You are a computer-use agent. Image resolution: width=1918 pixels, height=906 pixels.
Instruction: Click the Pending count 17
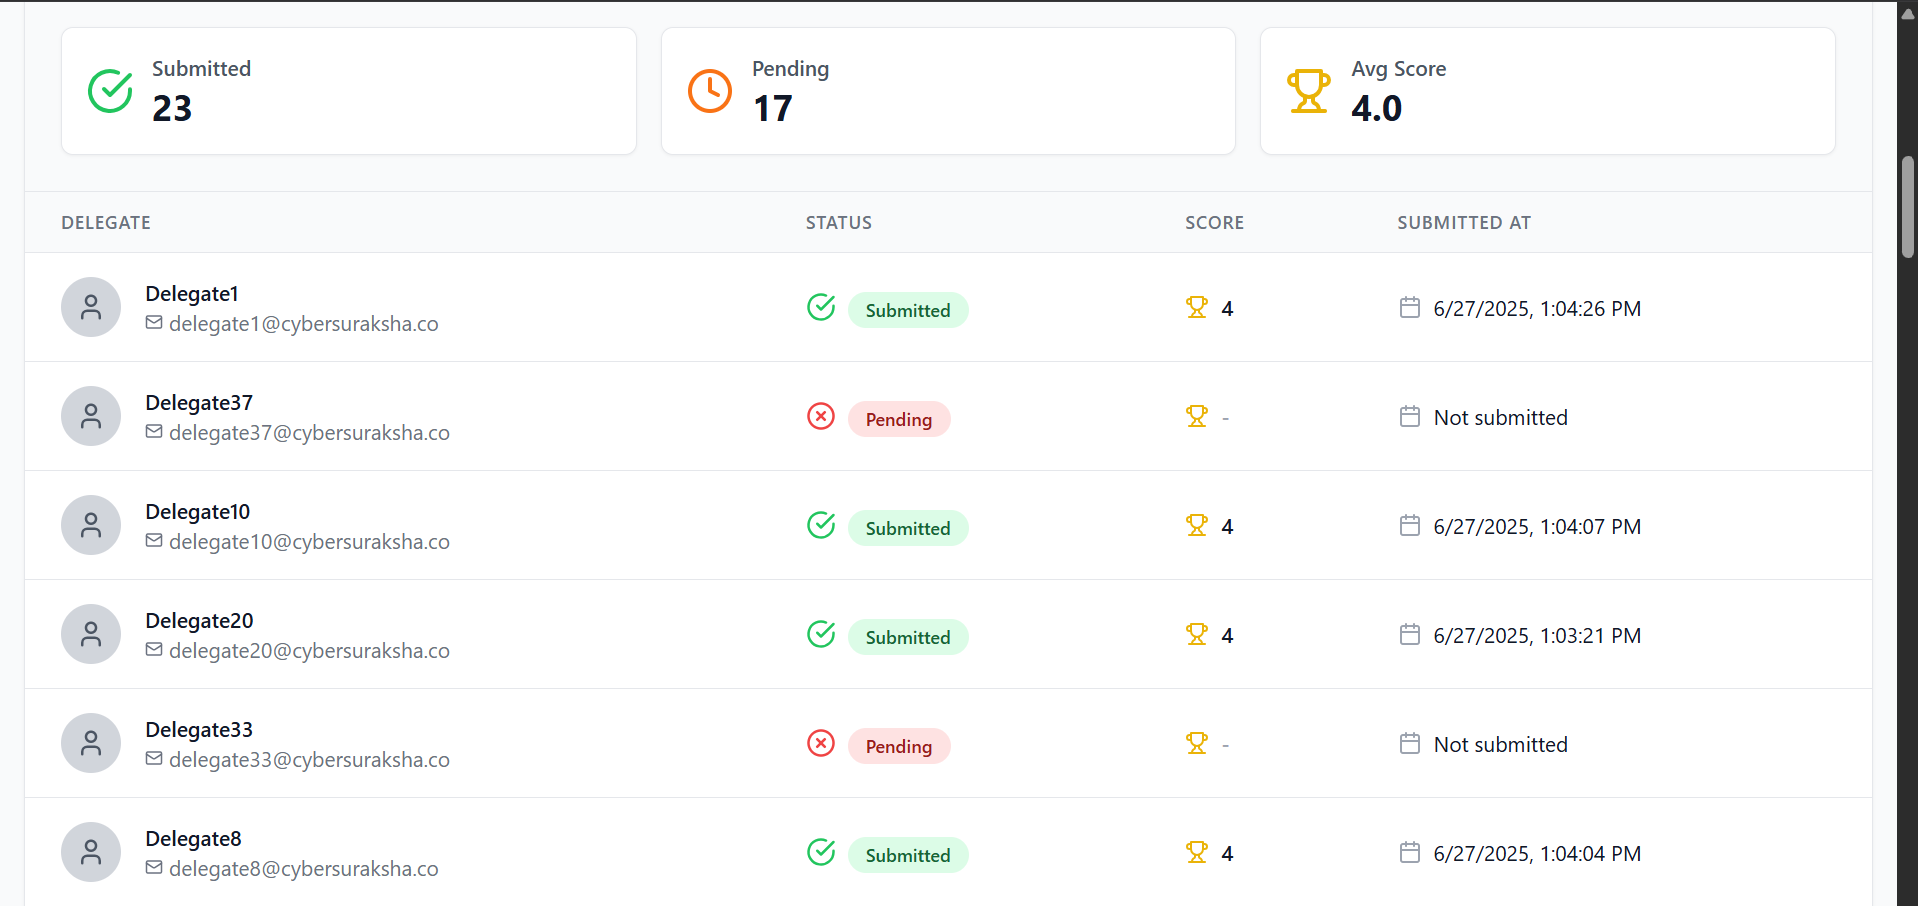[772, 108]
